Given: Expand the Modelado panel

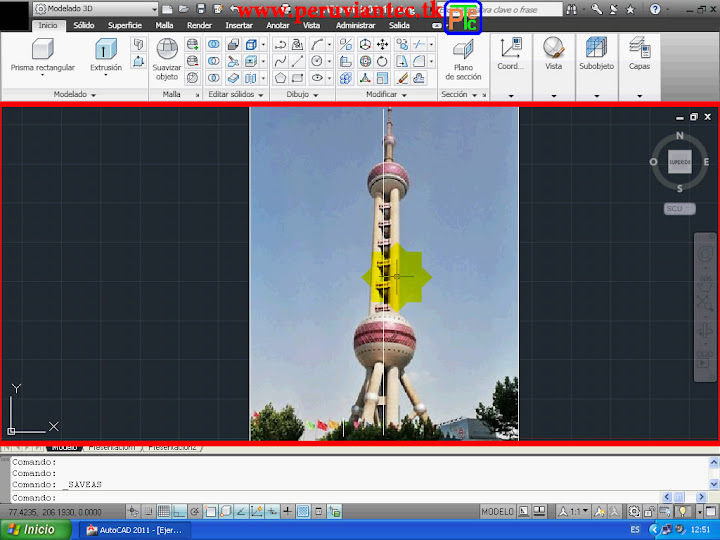Looking at the screenshot, I should (x=74, y=94).
